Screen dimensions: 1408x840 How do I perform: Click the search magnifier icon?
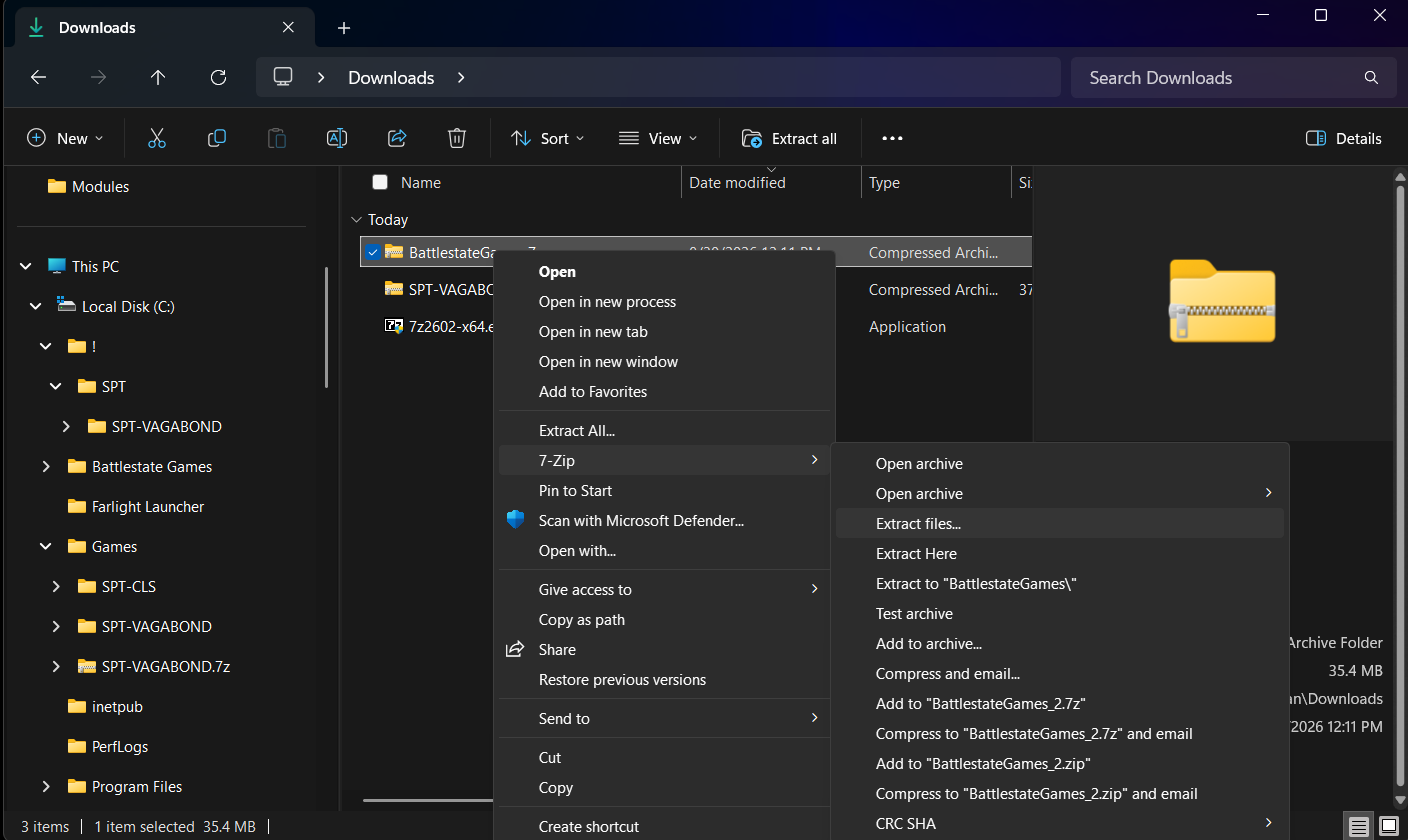(1371, 77)
